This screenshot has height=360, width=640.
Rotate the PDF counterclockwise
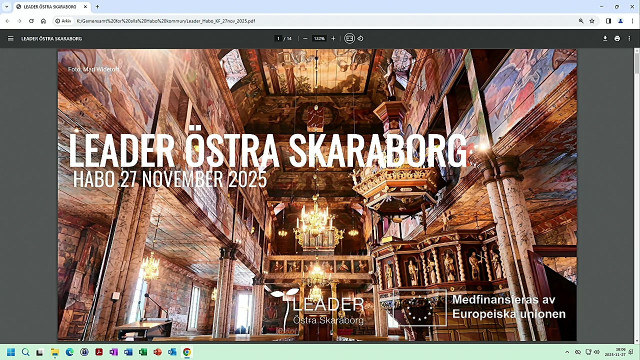(360, 38)
